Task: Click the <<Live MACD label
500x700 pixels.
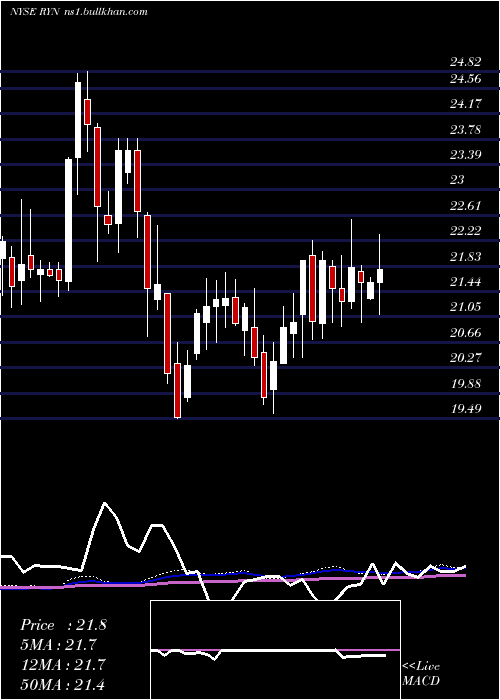Action: pyautogui.click(x=421, y=674)
